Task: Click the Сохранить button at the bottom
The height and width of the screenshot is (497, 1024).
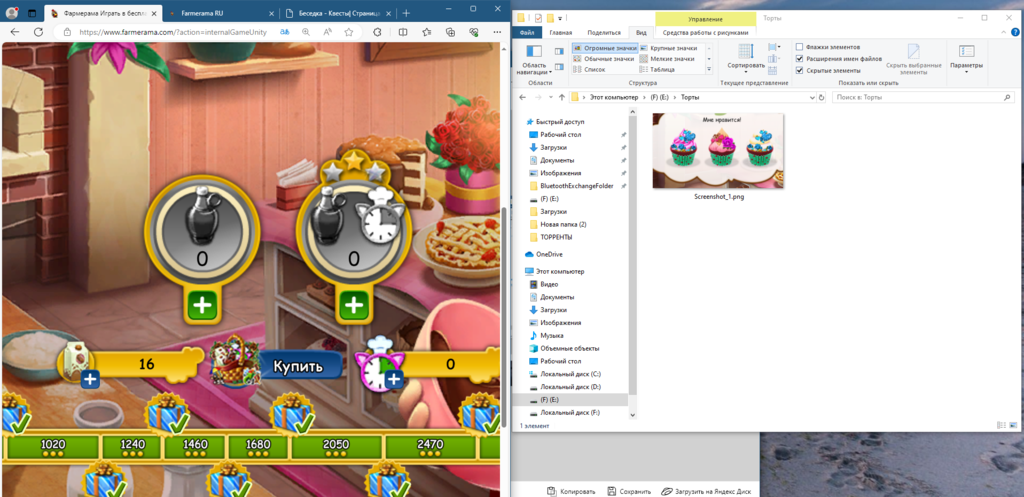Action: 628,491
